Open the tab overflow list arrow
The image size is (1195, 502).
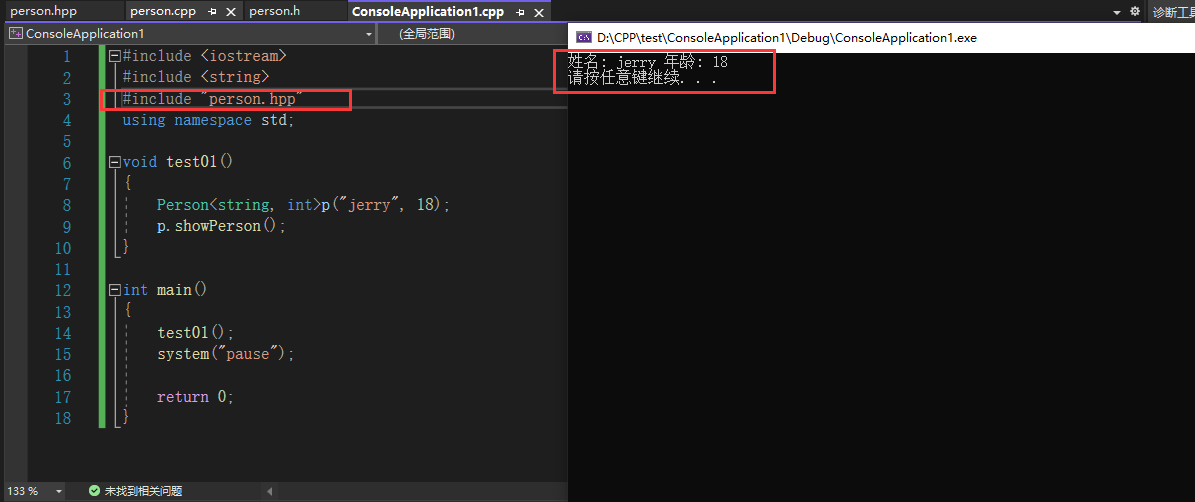[x=1117, y=12]
